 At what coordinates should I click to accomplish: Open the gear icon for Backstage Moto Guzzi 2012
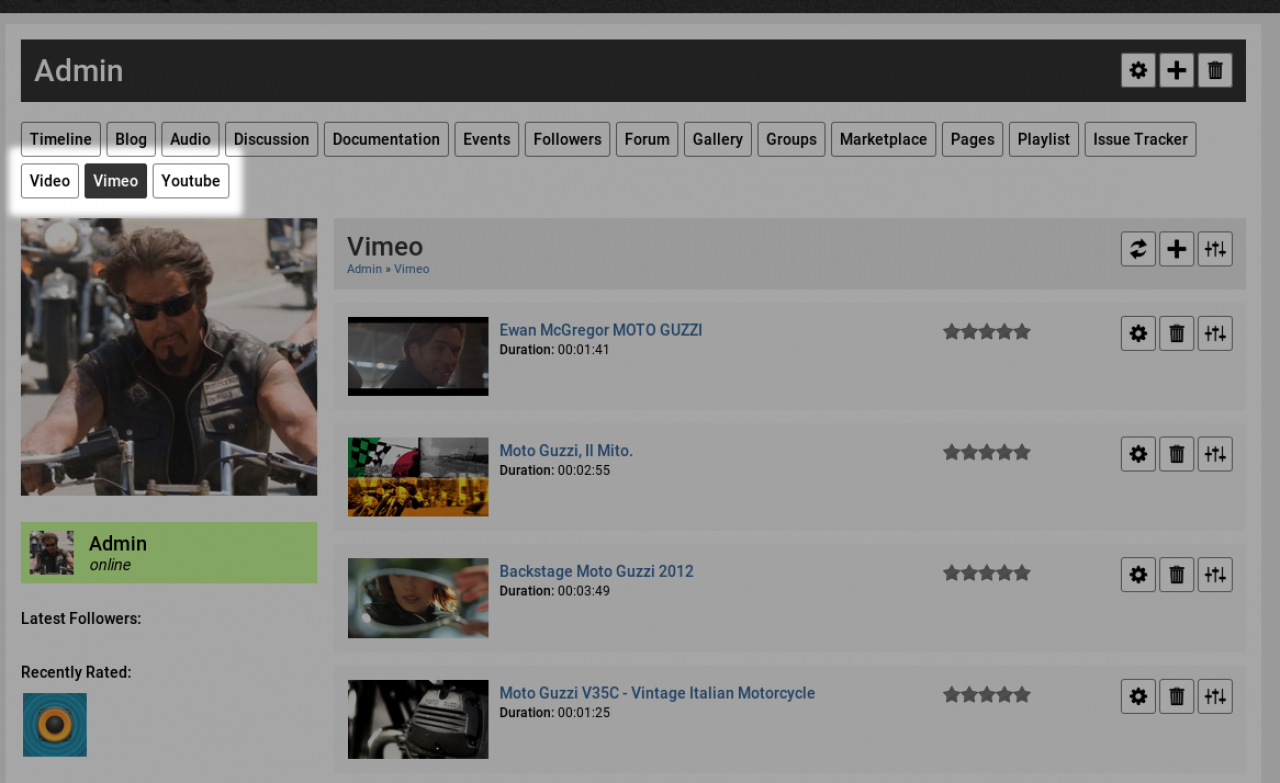click(x=1138, y=575)
